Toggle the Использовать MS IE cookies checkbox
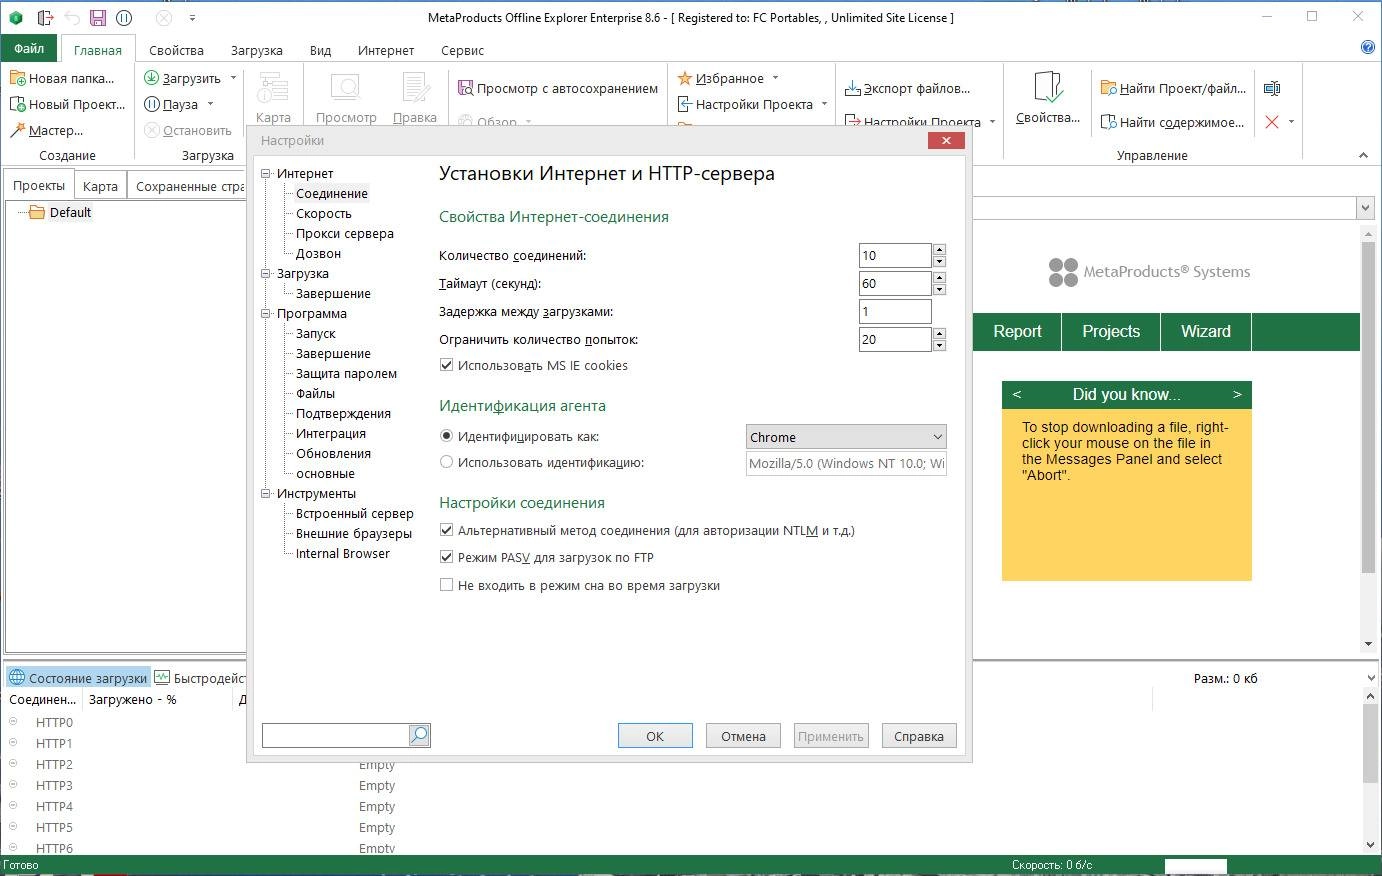 [446, 365]
